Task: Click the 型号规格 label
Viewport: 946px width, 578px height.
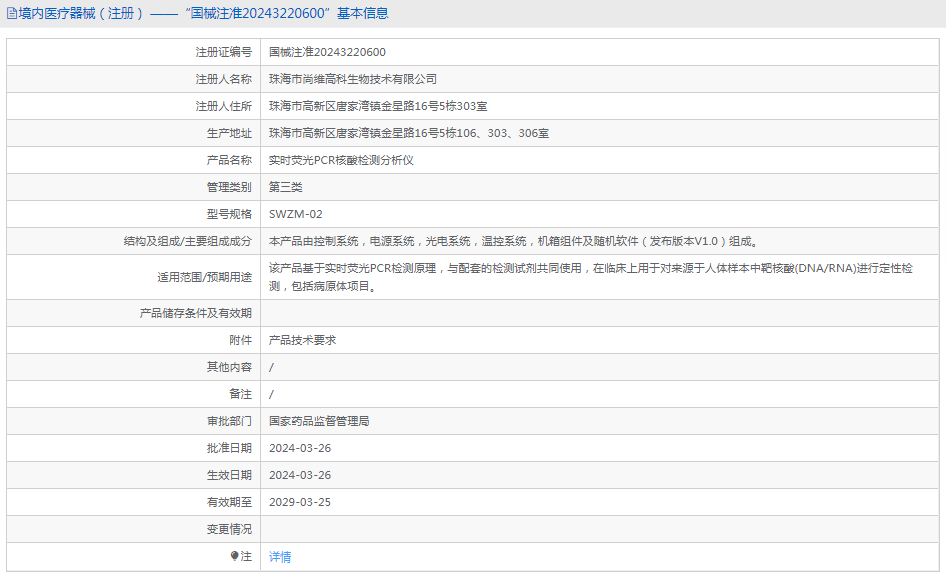Action: (229, 214)
